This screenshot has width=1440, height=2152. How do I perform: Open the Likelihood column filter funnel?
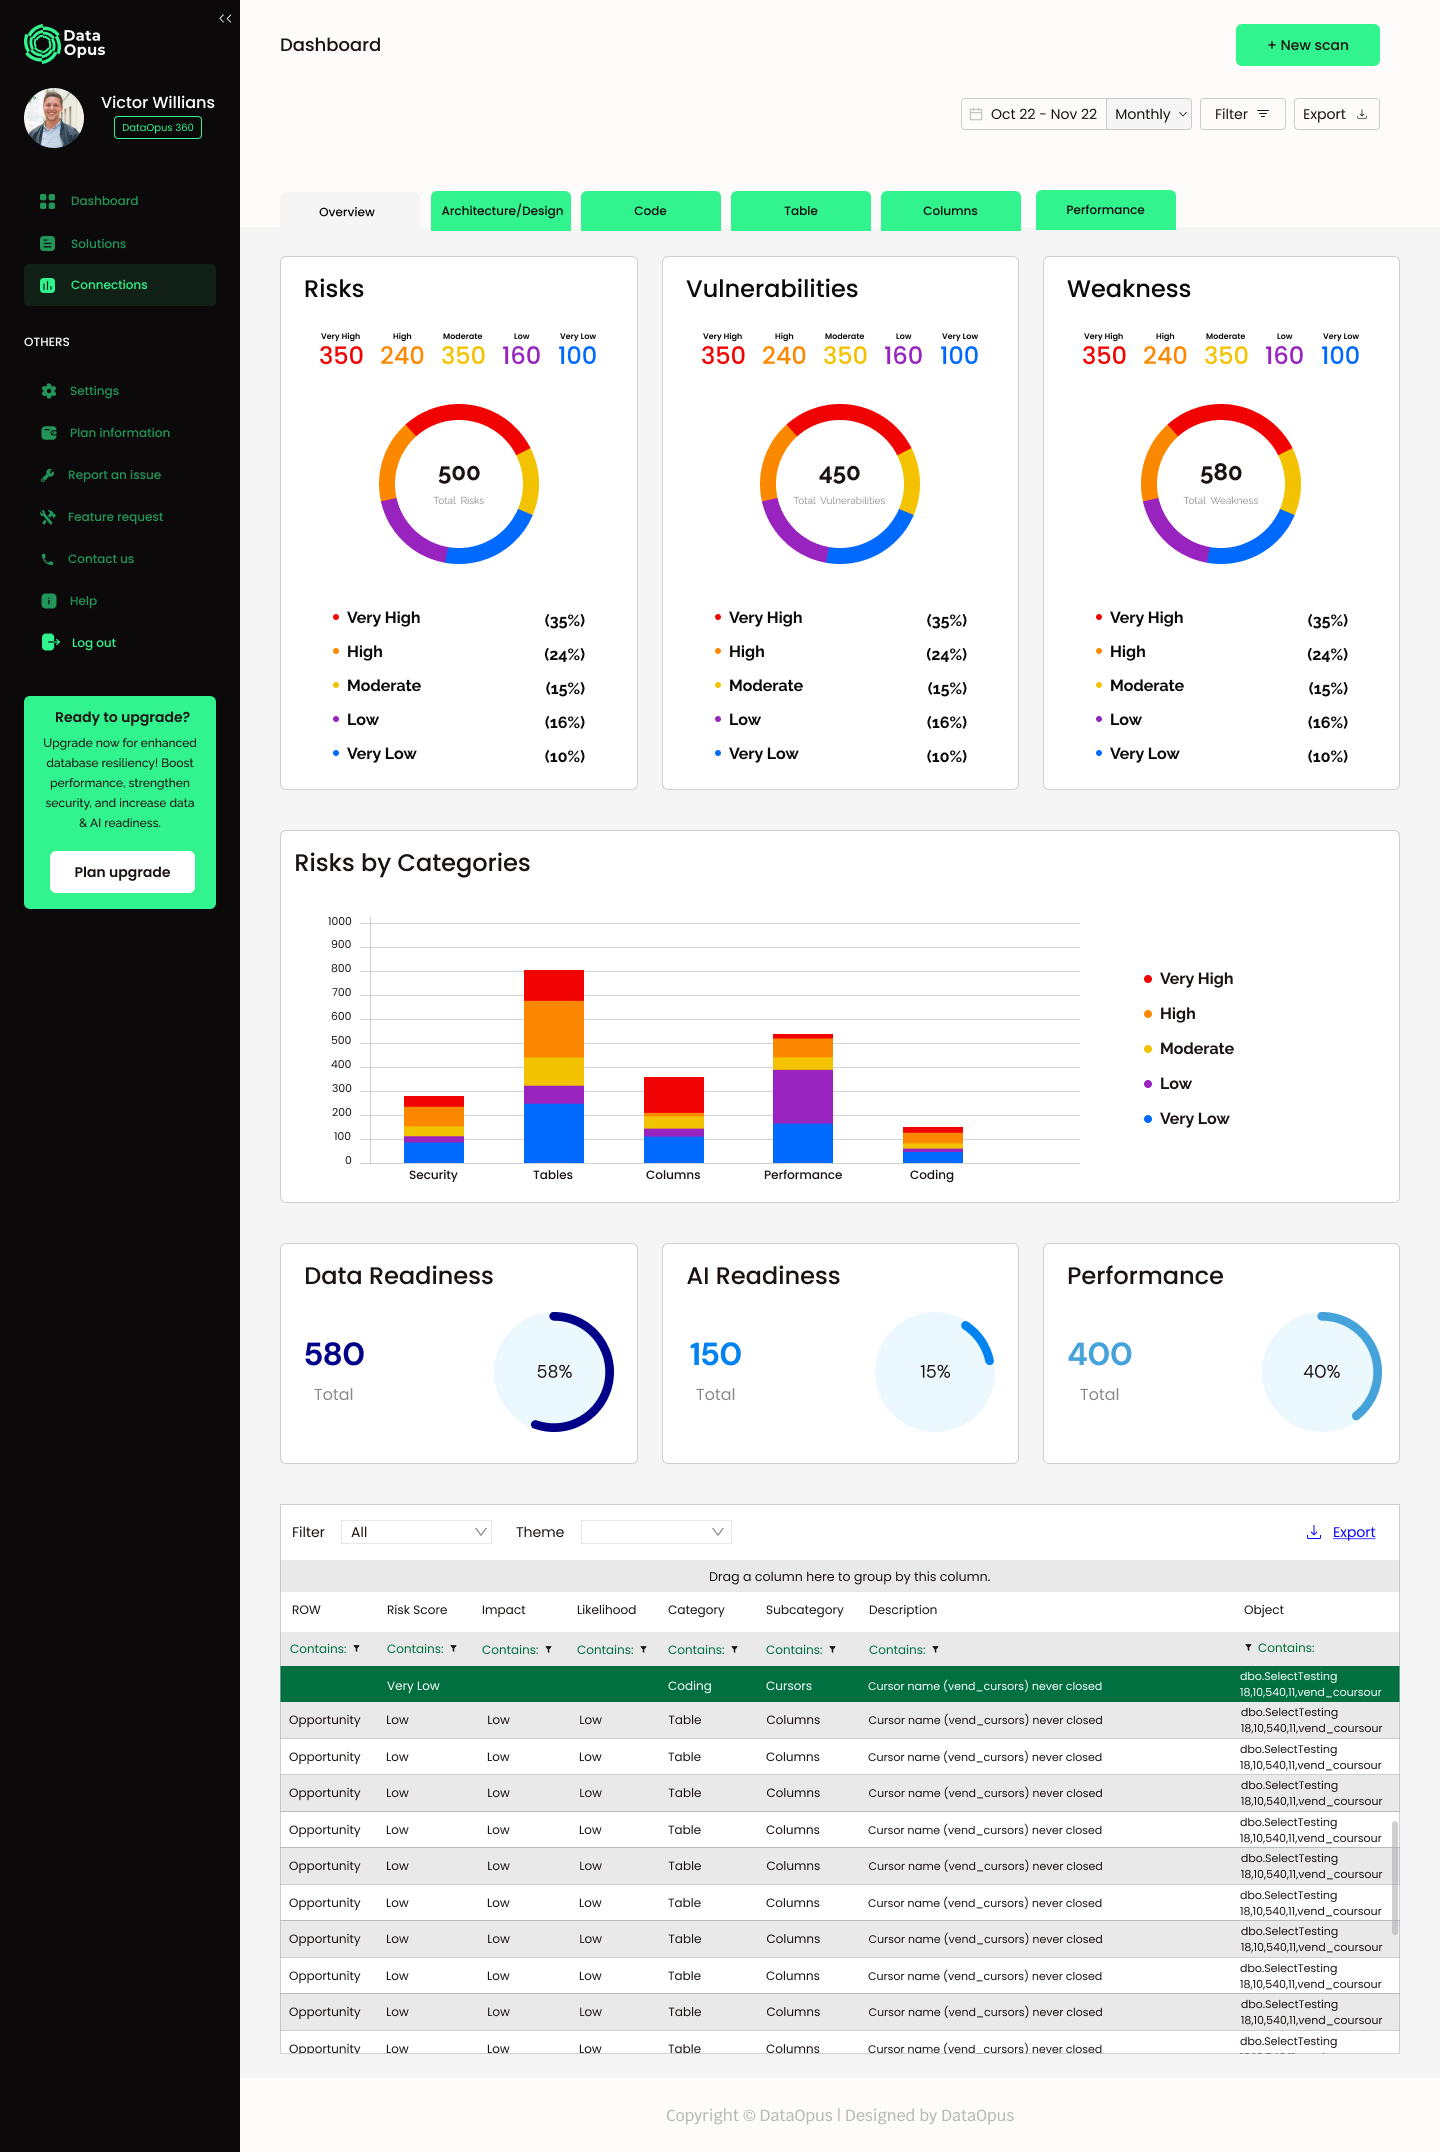(x=643, y=1650)
